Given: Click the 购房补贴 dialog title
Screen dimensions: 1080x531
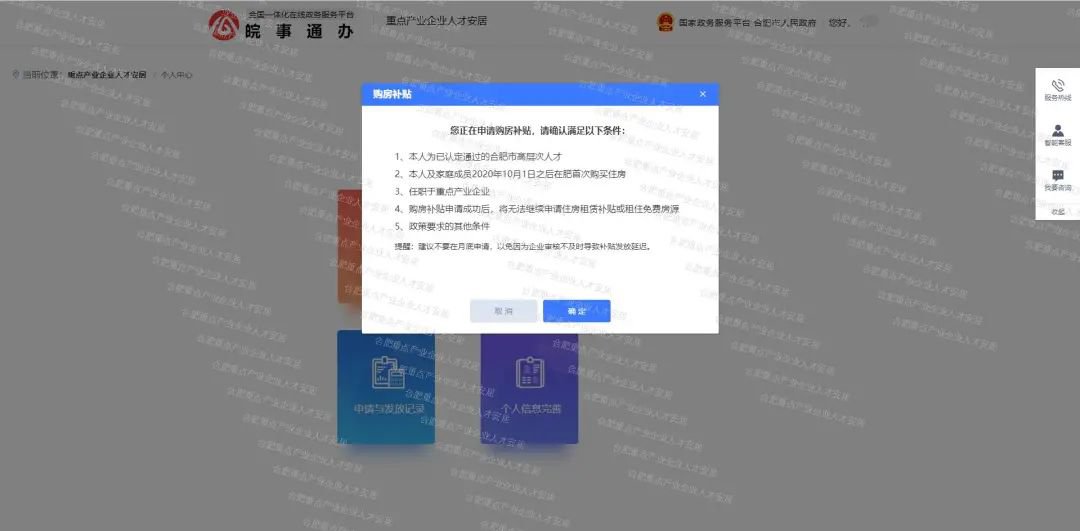Looking at the screenshot, I should tap(392, 94).
